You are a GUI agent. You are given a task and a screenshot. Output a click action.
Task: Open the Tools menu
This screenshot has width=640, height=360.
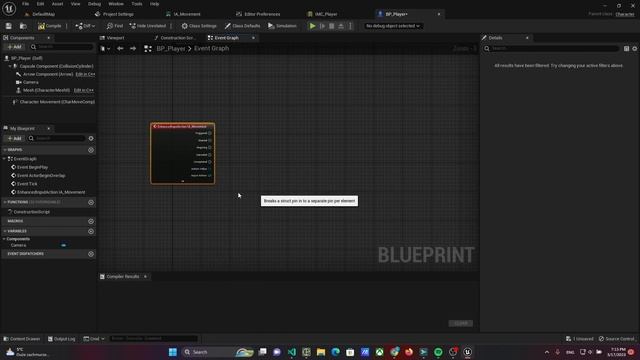tap(137, 4)
